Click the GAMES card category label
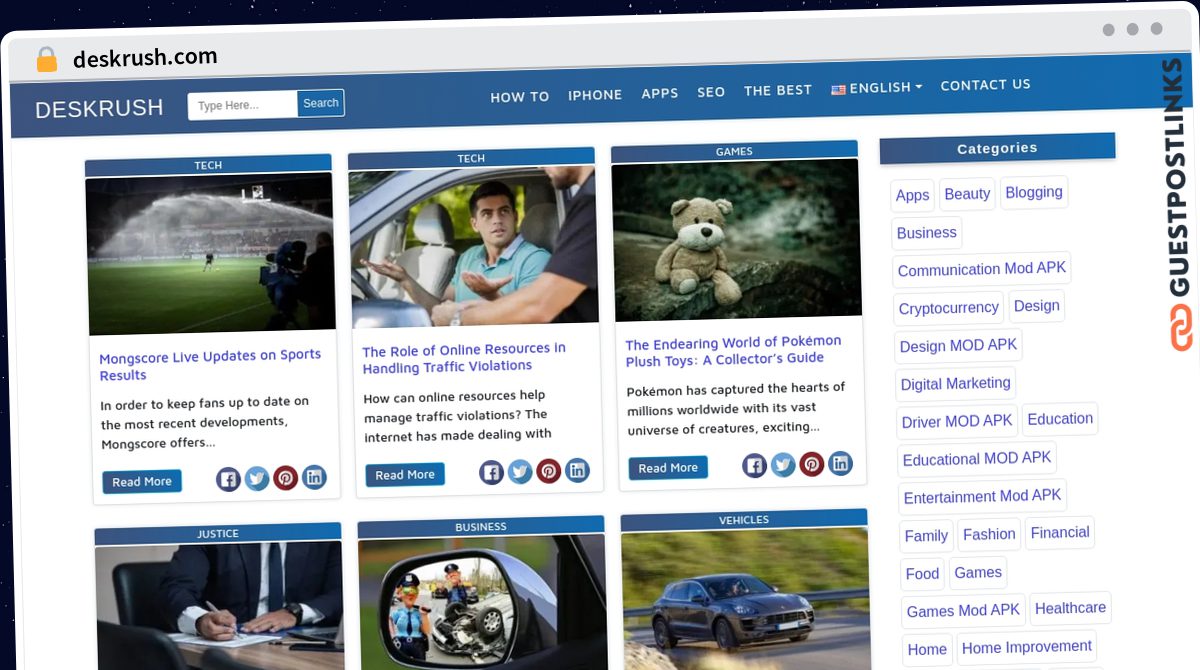This screenshot has width=1200, height=670. click(734, 151)
